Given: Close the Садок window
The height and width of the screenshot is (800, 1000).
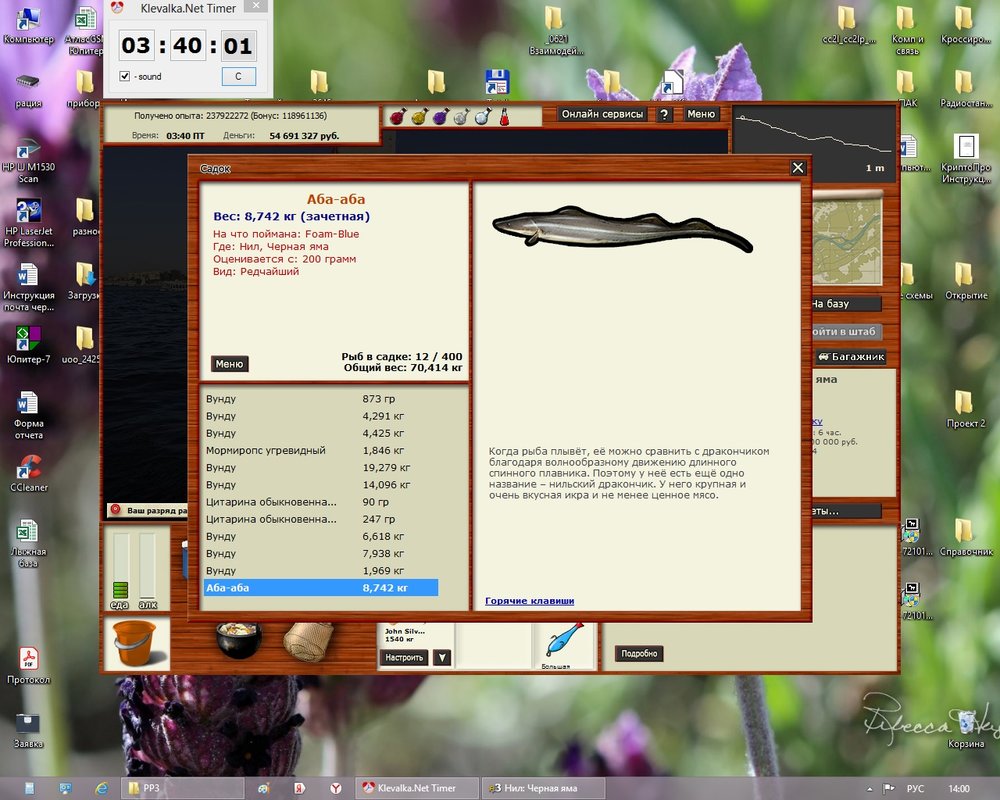Looking at the screenshot, I should click(798, 168).
